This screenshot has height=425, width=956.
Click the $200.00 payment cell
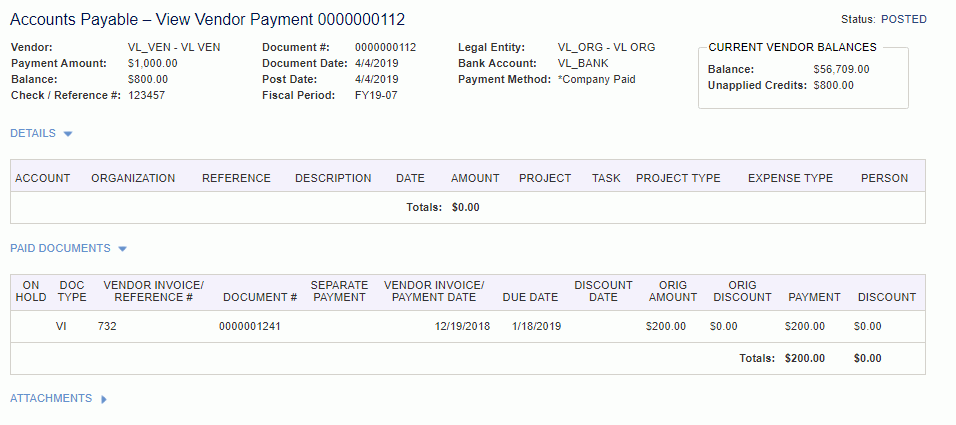pyautogui.click(x=806, y=327)
